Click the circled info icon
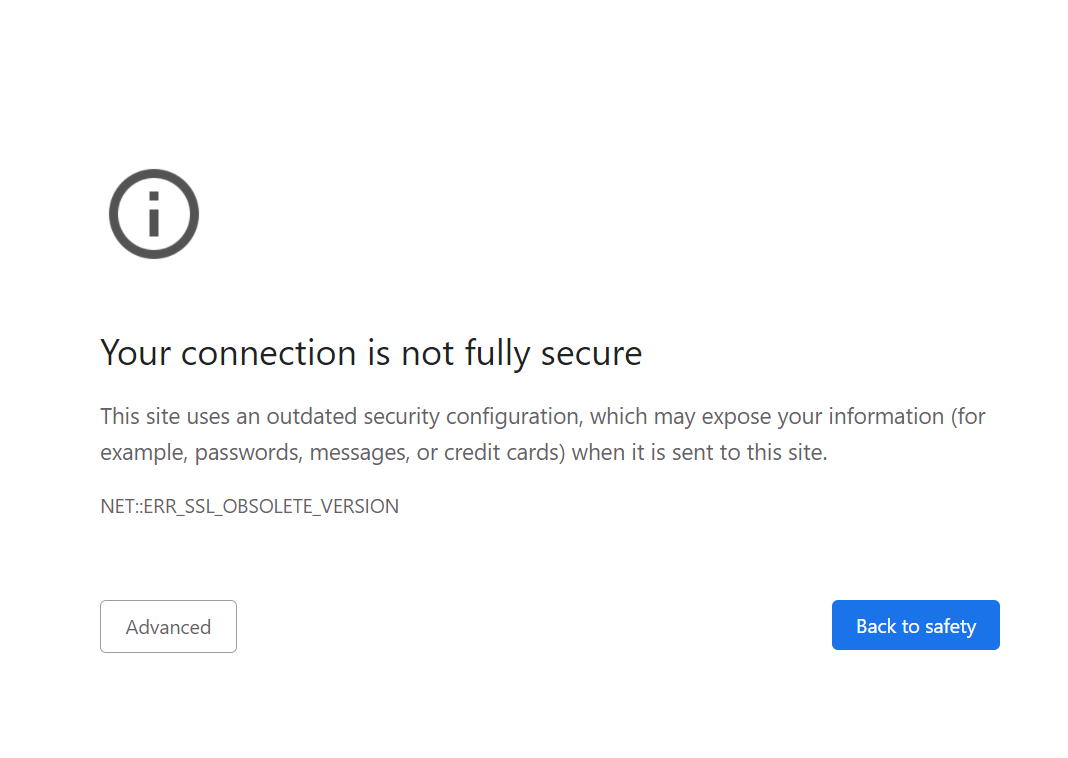 tap(154, 214)
